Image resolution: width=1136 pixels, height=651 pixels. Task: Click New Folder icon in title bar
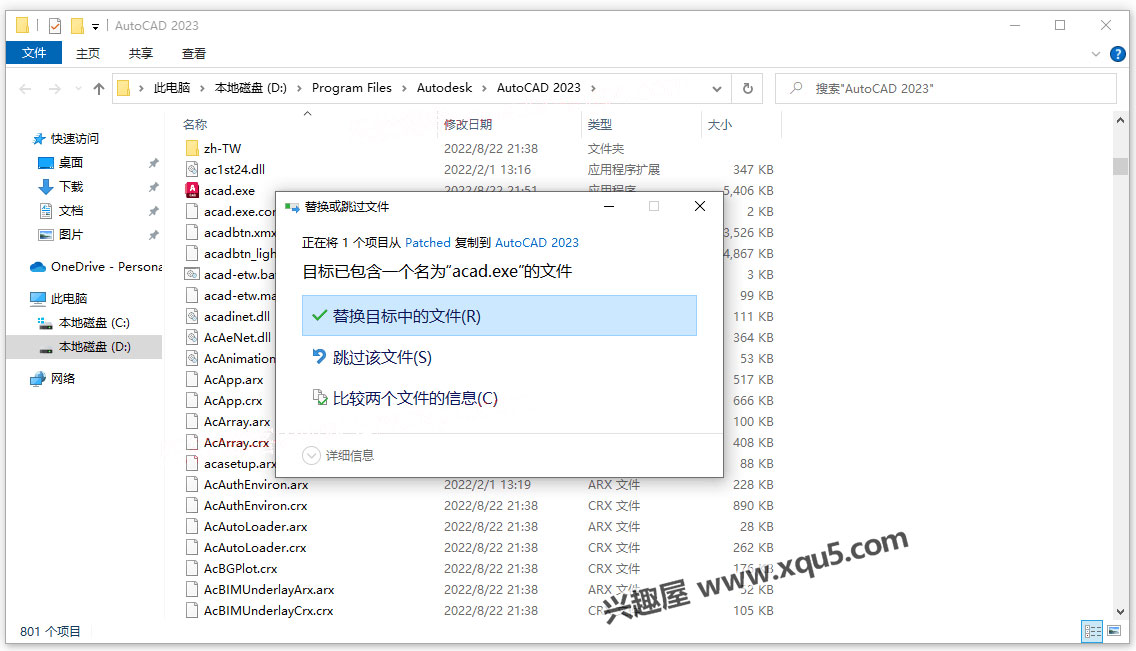pyautogui.click(x=77, y=26)
